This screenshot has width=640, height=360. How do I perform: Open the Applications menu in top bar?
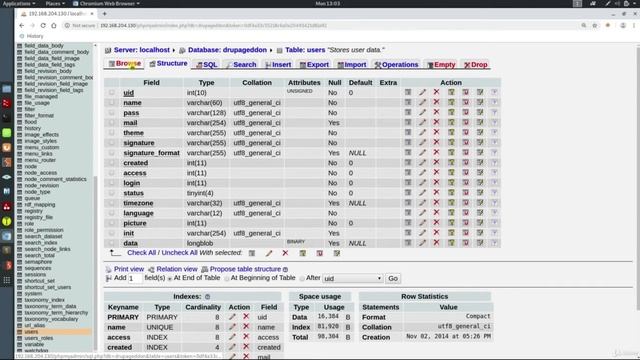coord(19,3)
